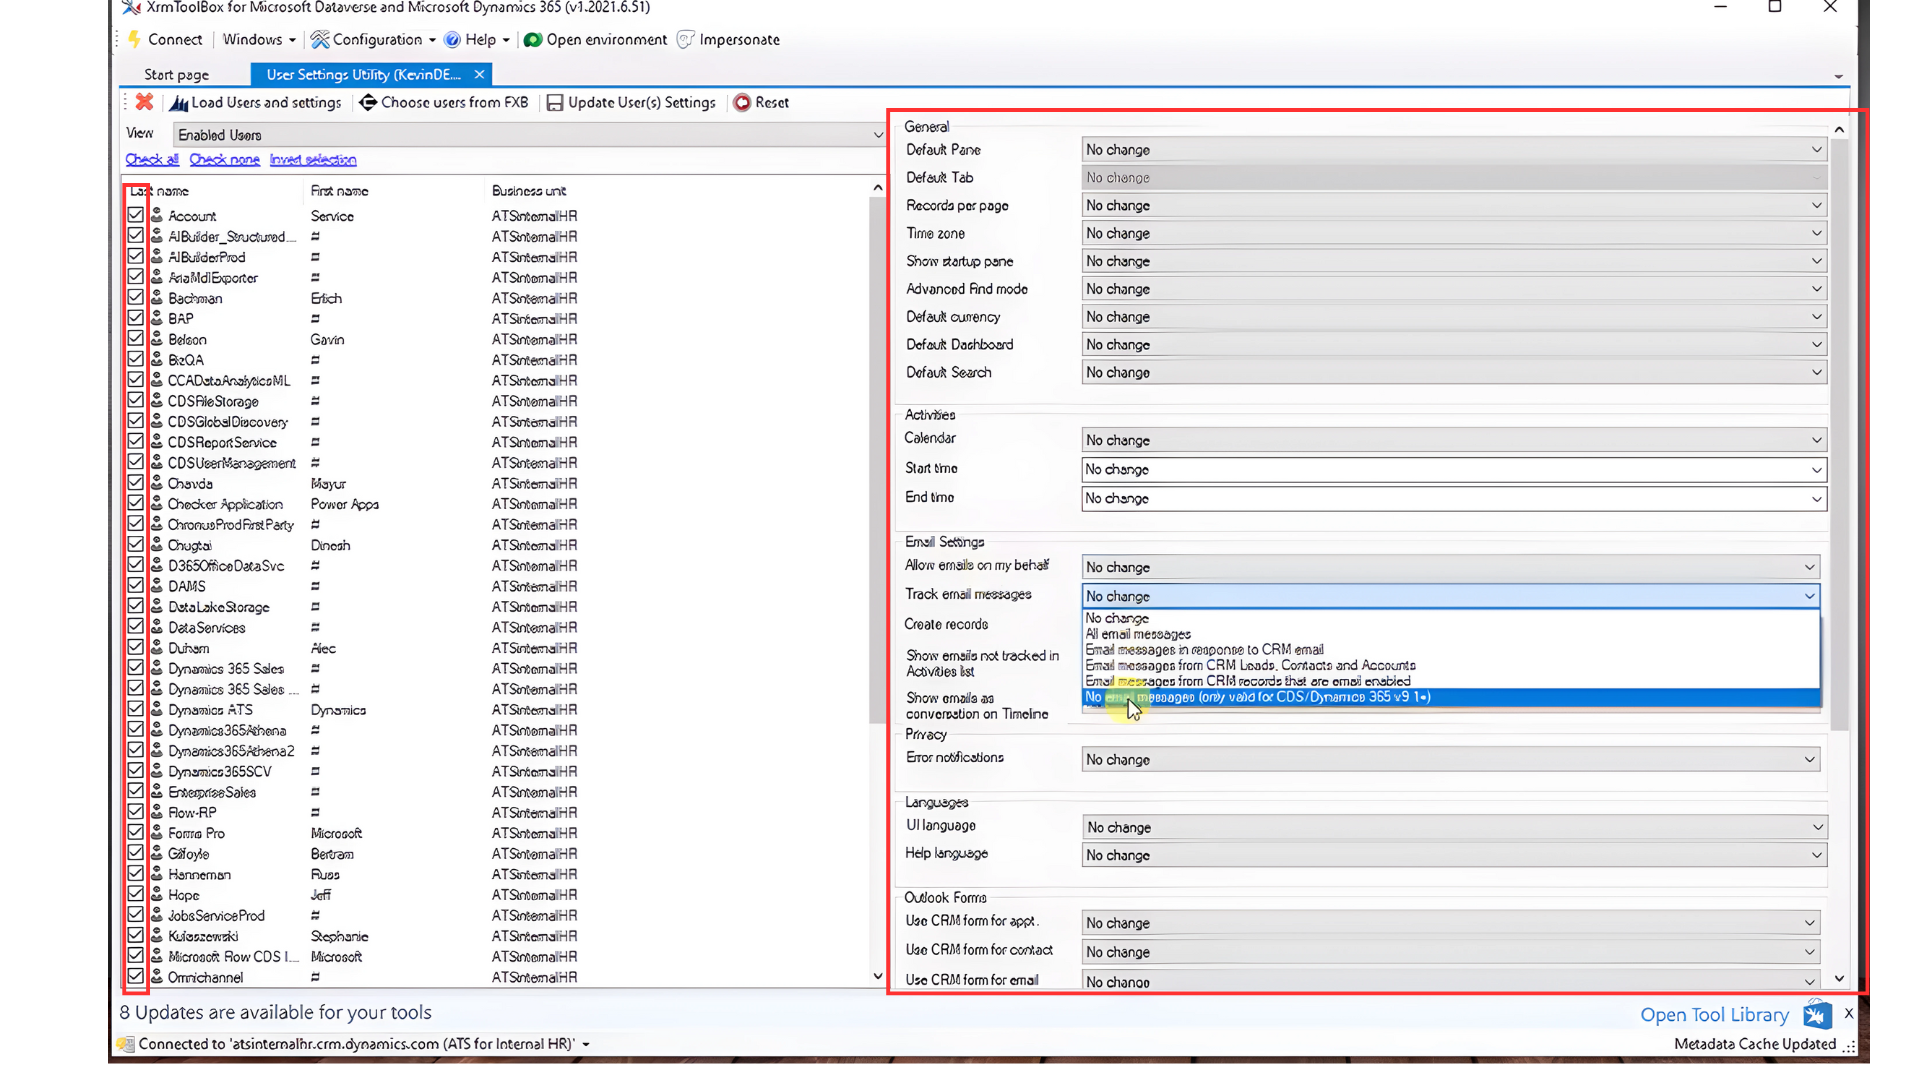Click the Update User(s) Settings save icon
Image resolution: width=1920 pixels, height=1080 pixels.
[x=555, y=103]
